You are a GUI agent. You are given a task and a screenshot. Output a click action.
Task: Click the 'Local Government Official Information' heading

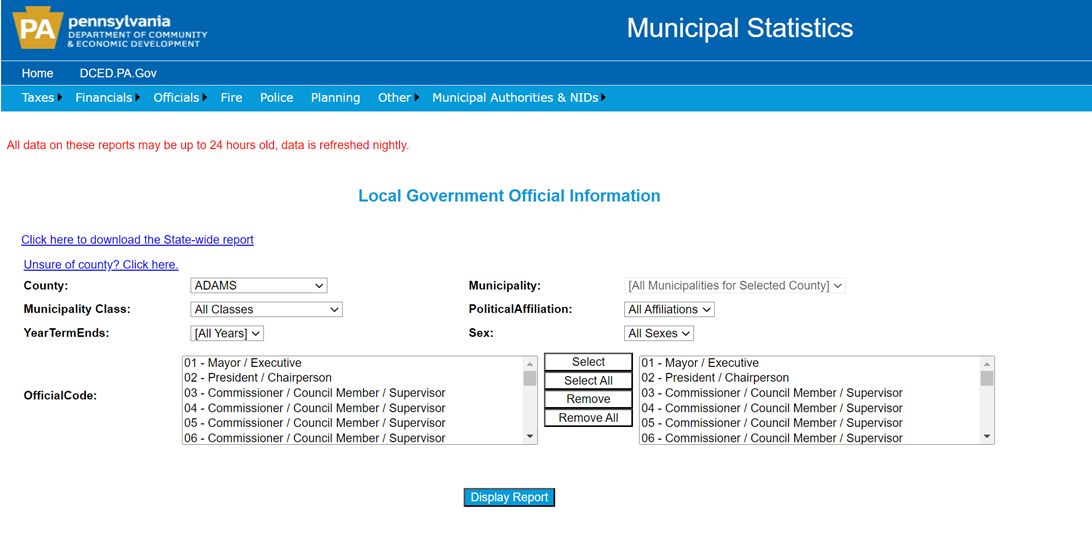[509, 196]
